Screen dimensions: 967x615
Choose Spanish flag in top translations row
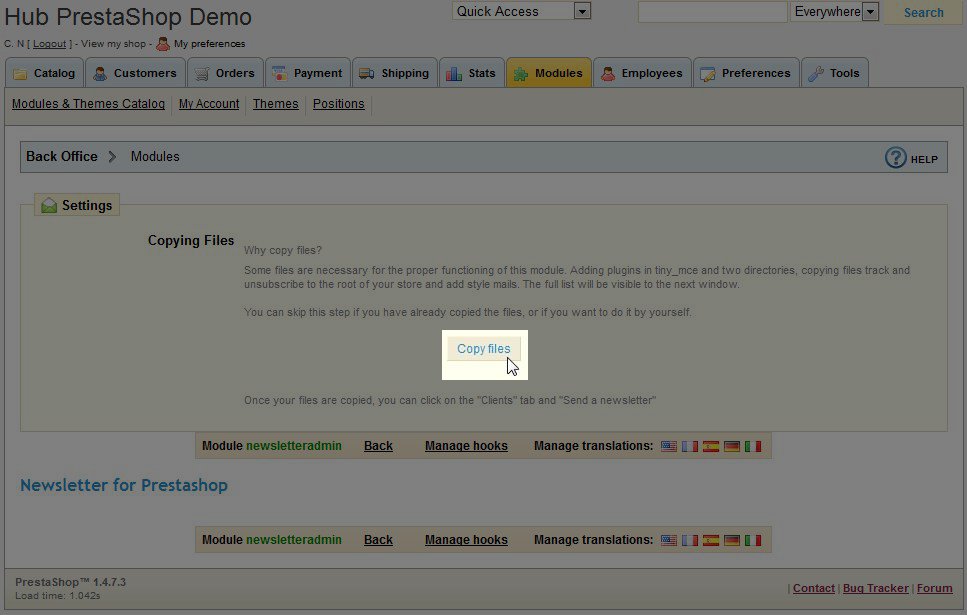(x=711, y=446)
